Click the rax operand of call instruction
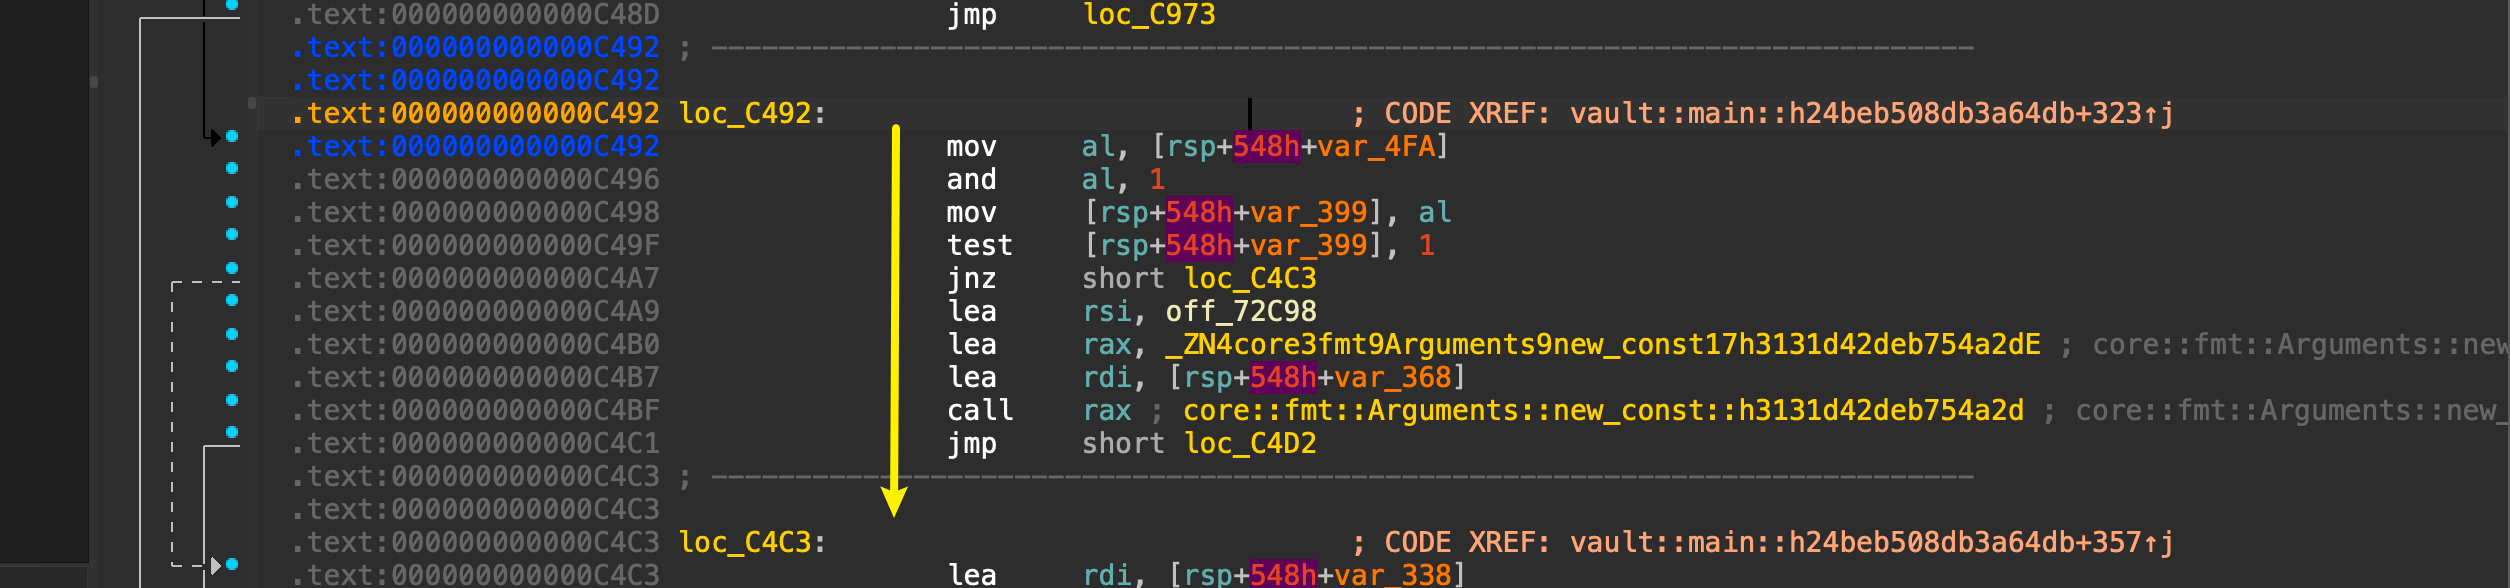 1107,410
